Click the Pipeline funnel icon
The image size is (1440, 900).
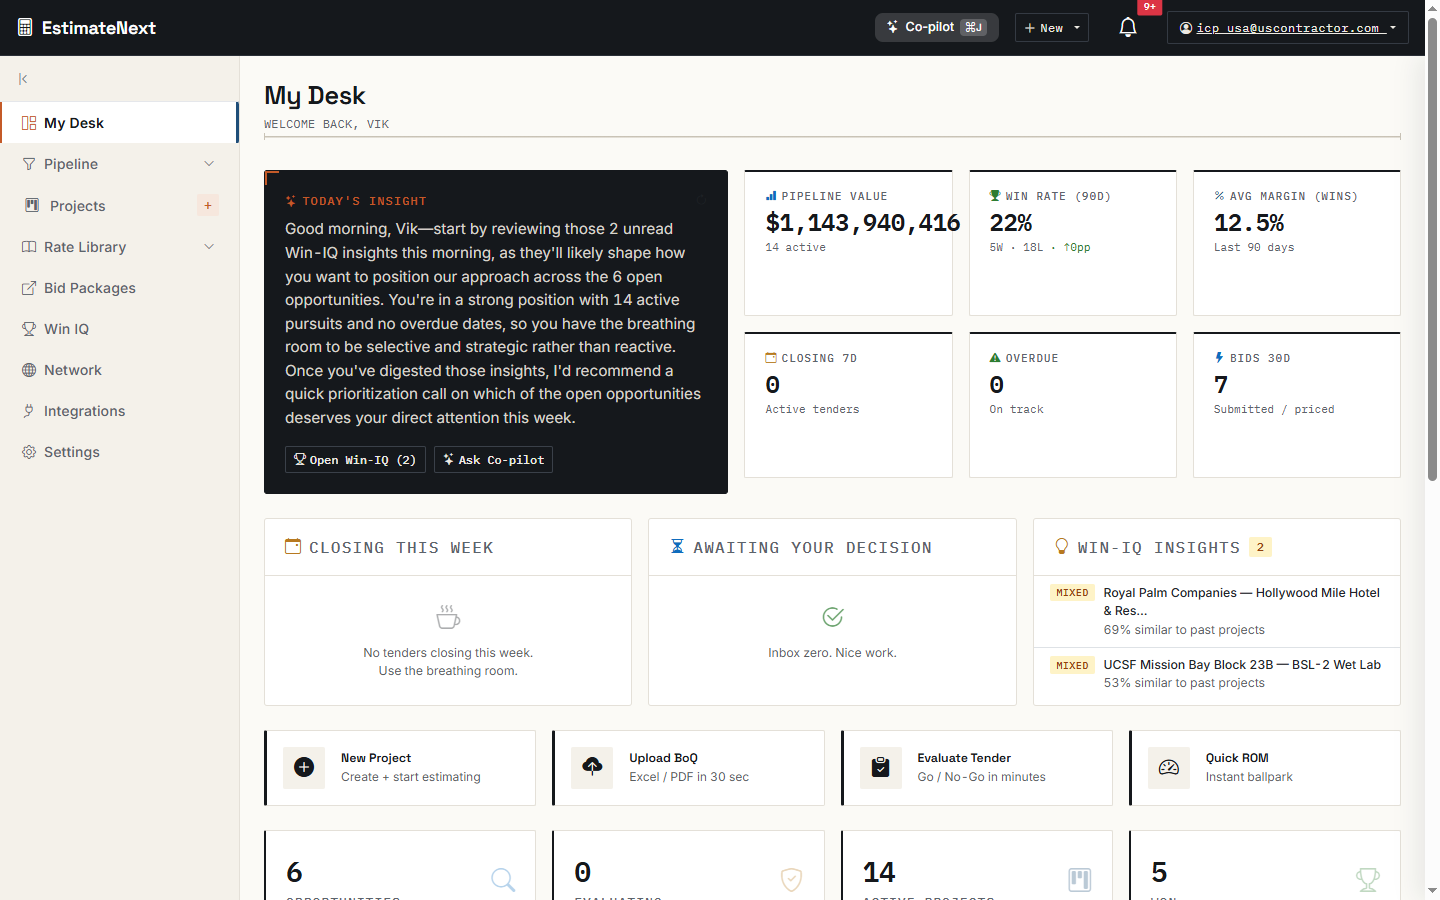(x=29, y=164)
